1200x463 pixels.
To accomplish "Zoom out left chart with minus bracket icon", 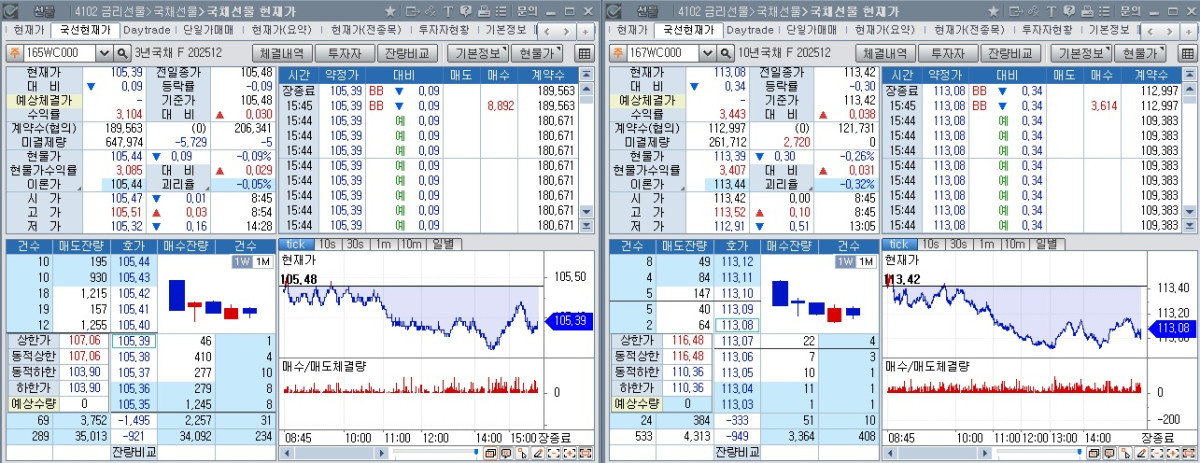I will pos(553,453).
